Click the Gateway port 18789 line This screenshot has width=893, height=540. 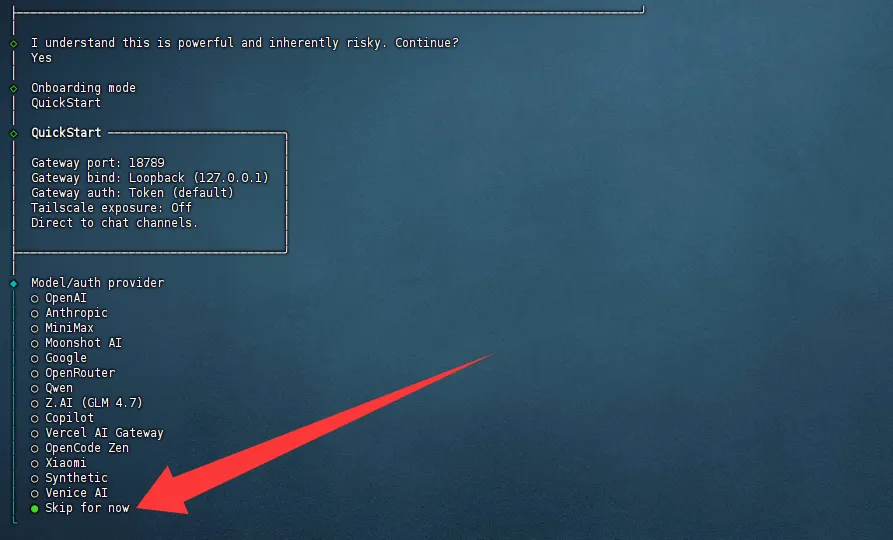[x=98, y=163]
